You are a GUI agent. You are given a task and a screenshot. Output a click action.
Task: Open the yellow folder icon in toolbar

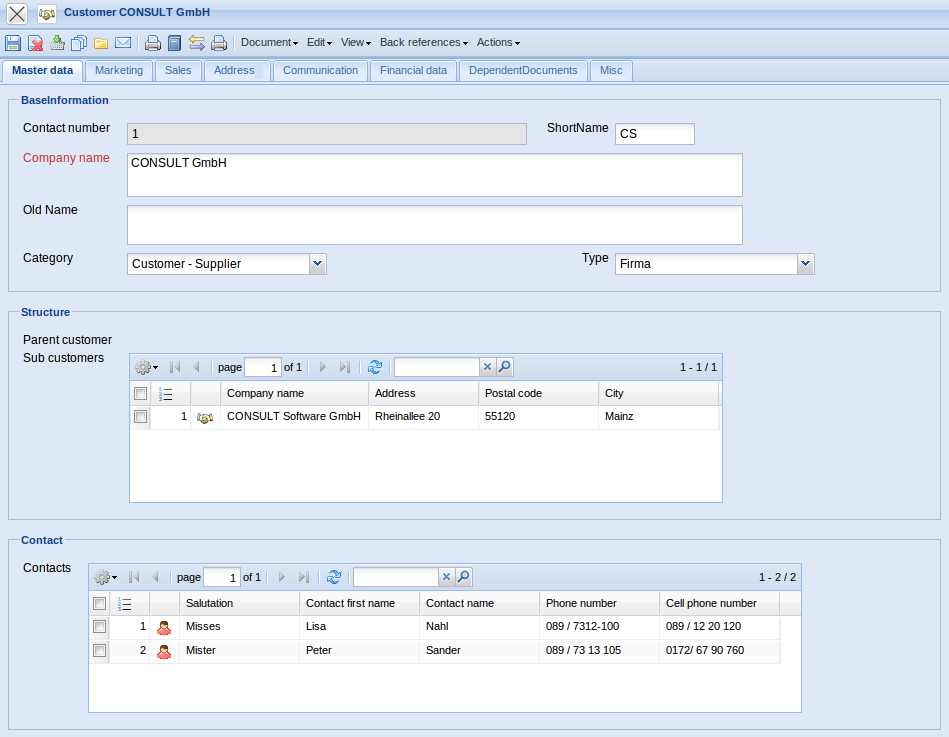101,43
